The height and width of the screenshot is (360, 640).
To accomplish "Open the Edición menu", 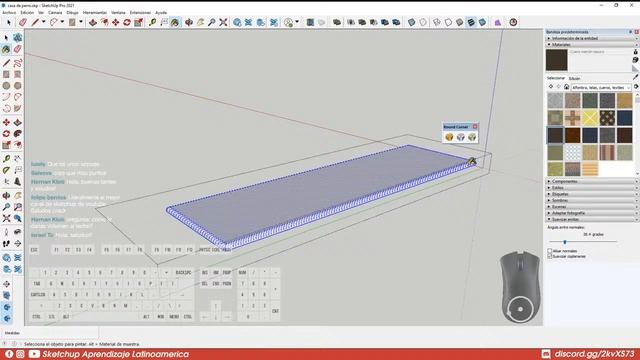I will (27, 13).
